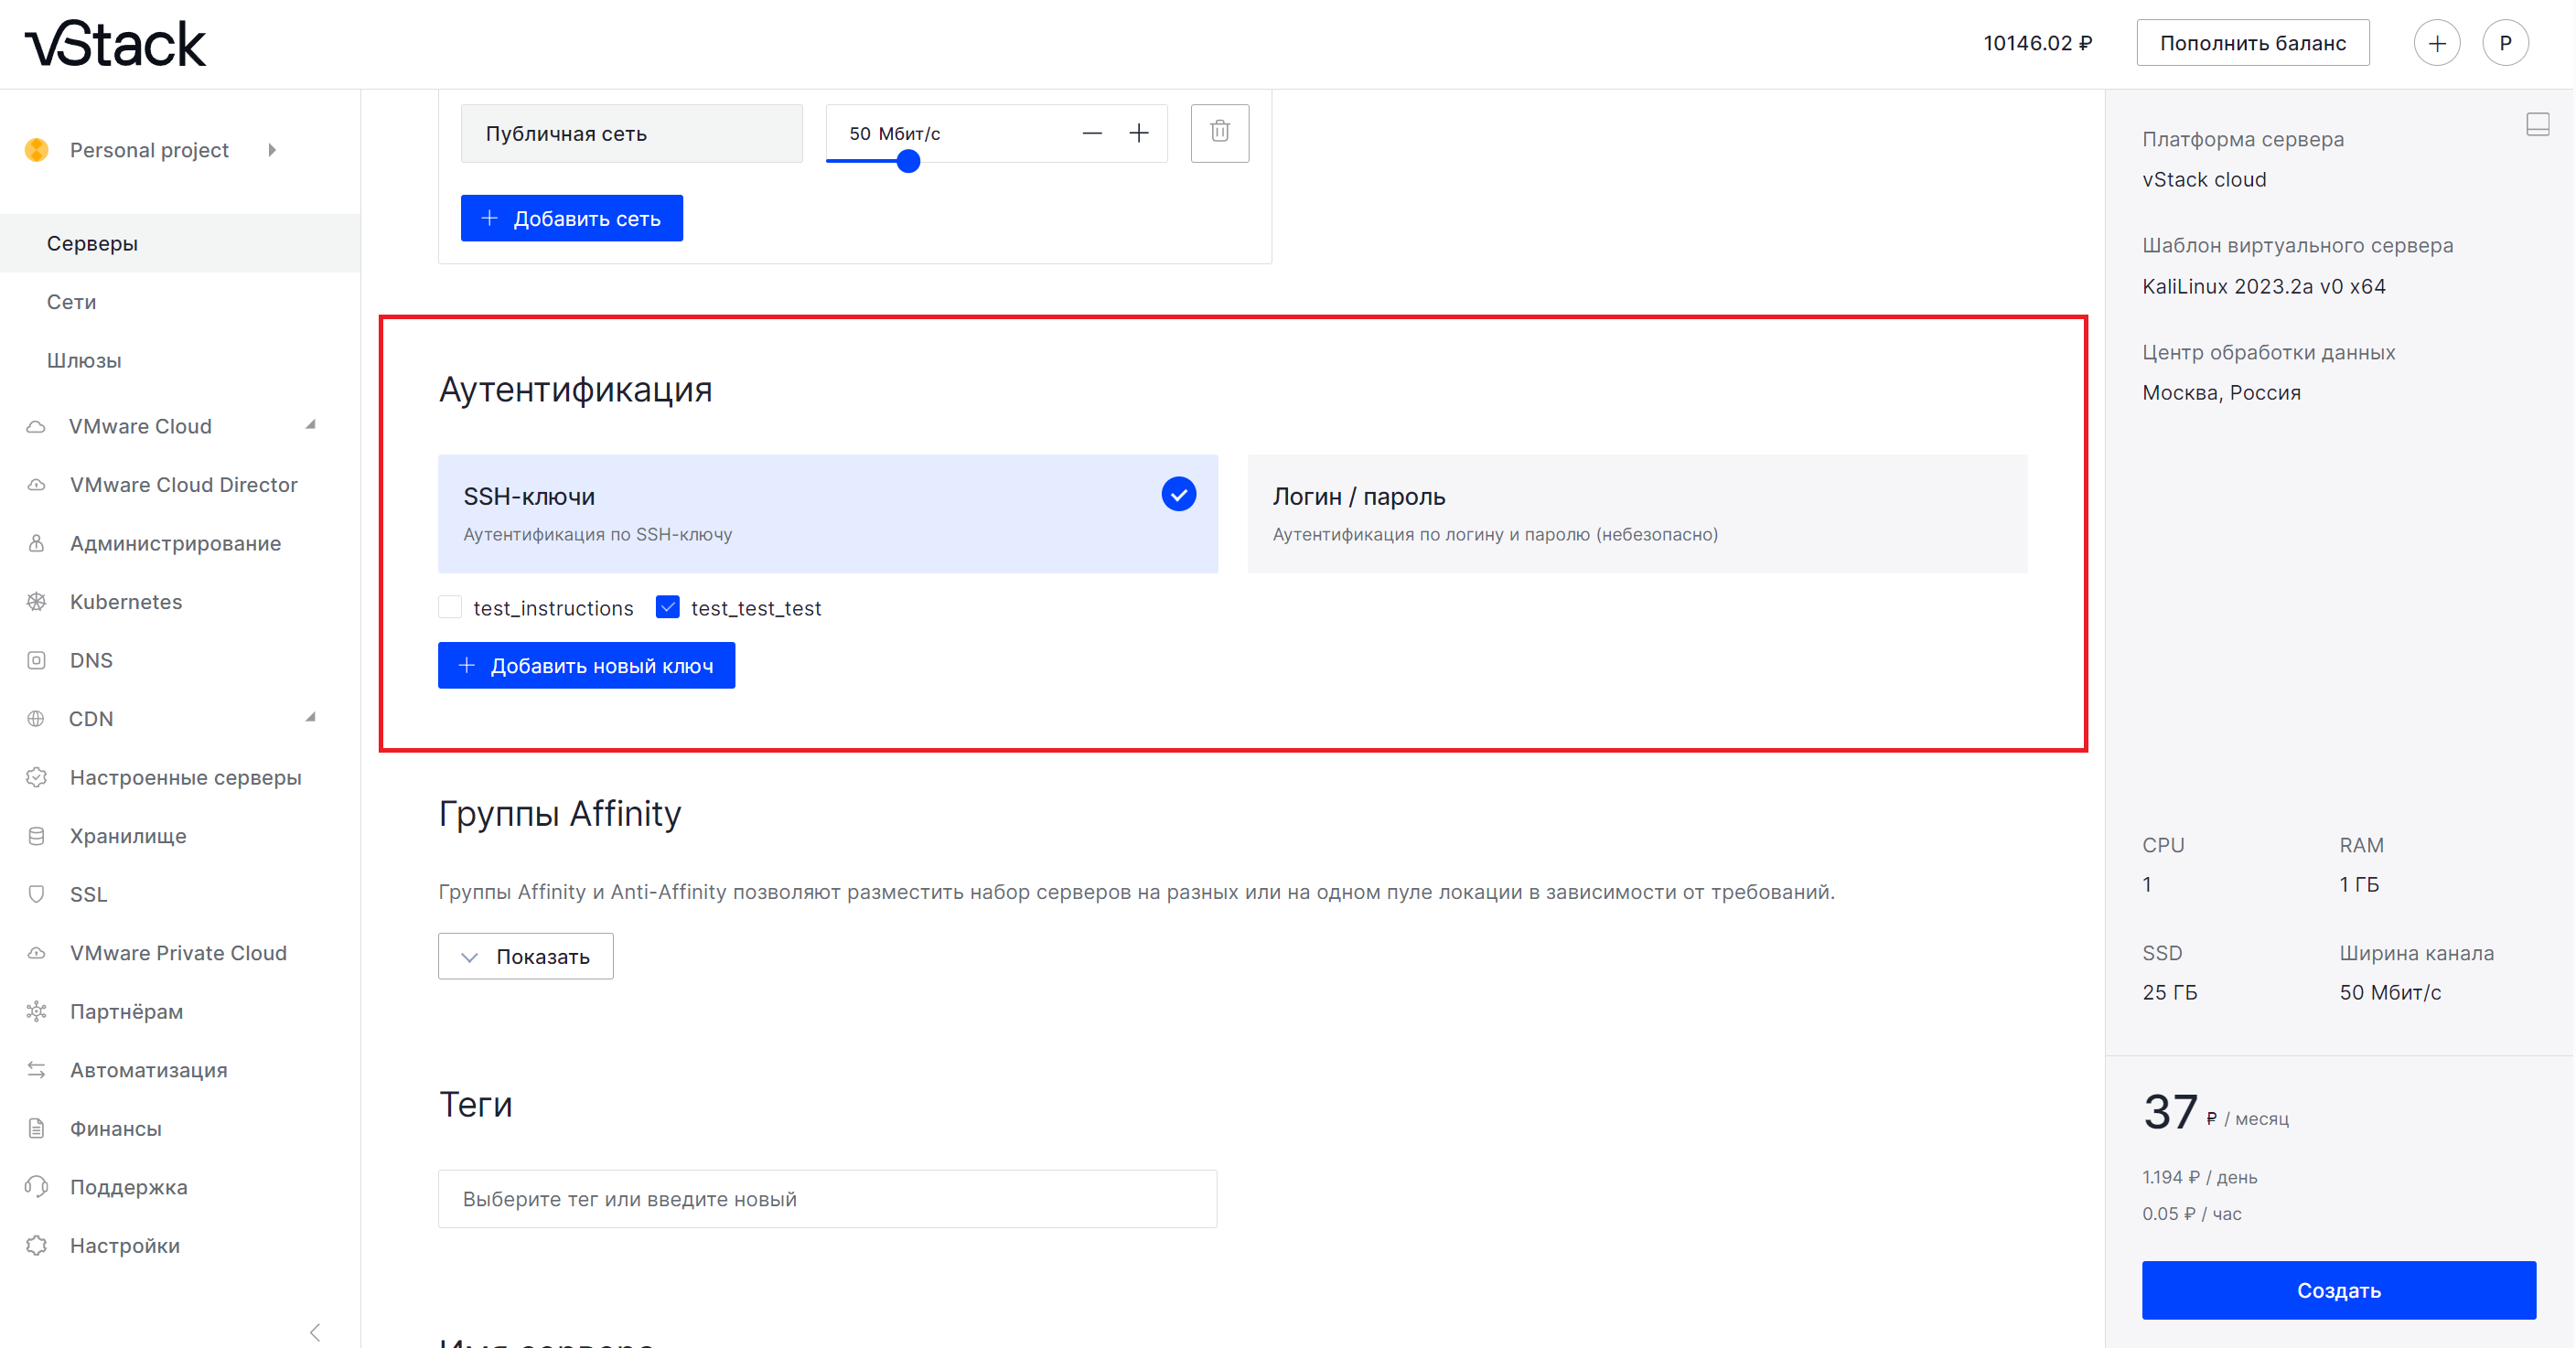Screen dimensions: 2576x1348
Task: Click the Автоматизация arrows icon
Action: point(36,1070)
